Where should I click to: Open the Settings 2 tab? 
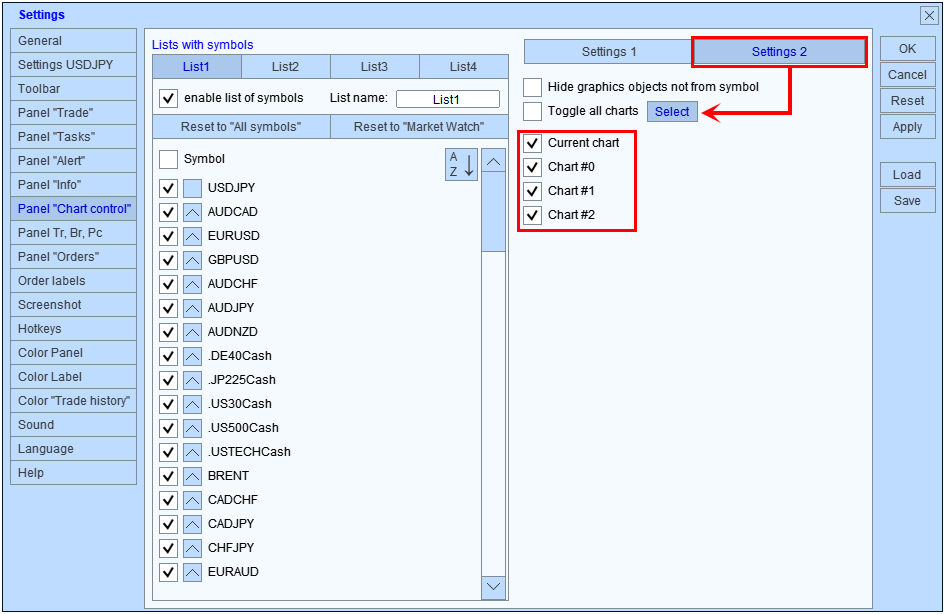point(779,52)
